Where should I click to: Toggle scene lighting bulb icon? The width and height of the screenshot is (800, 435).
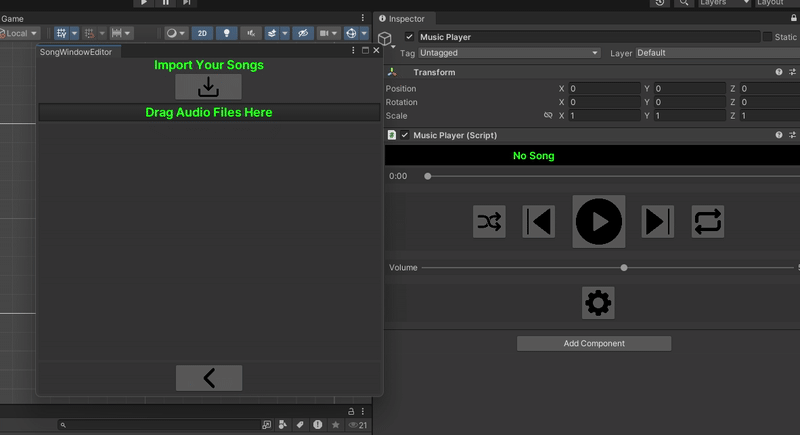click(227, 33)
